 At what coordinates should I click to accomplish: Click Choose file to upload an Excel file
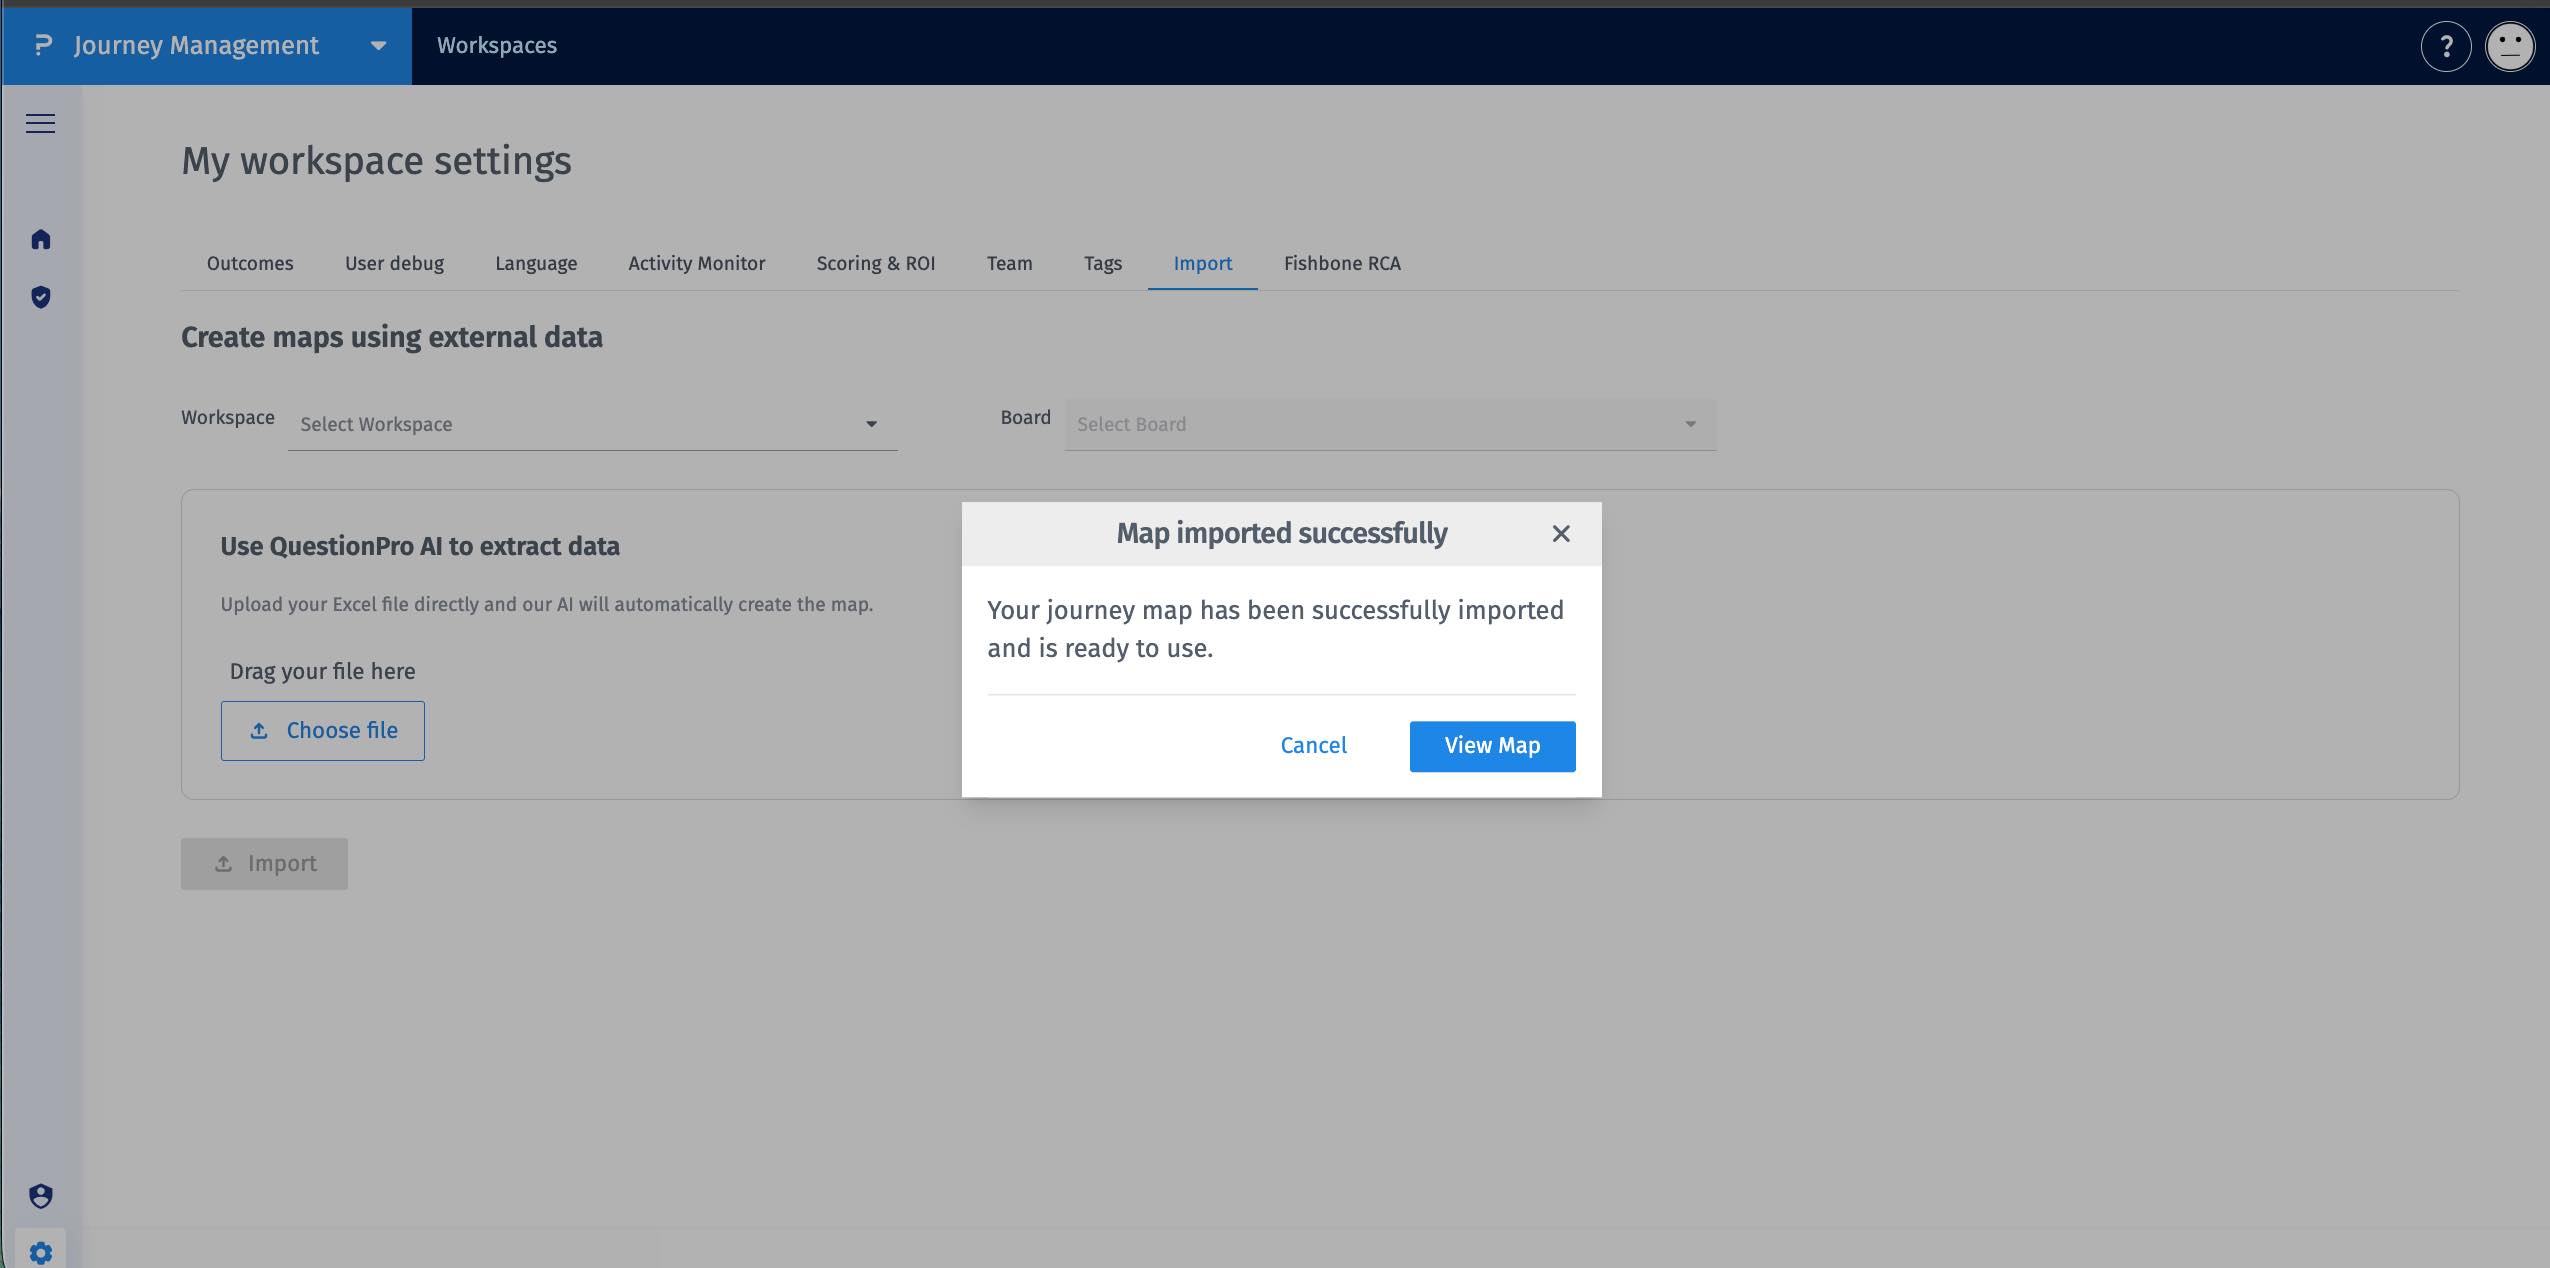pyautogui.click(x=322, y=730)
